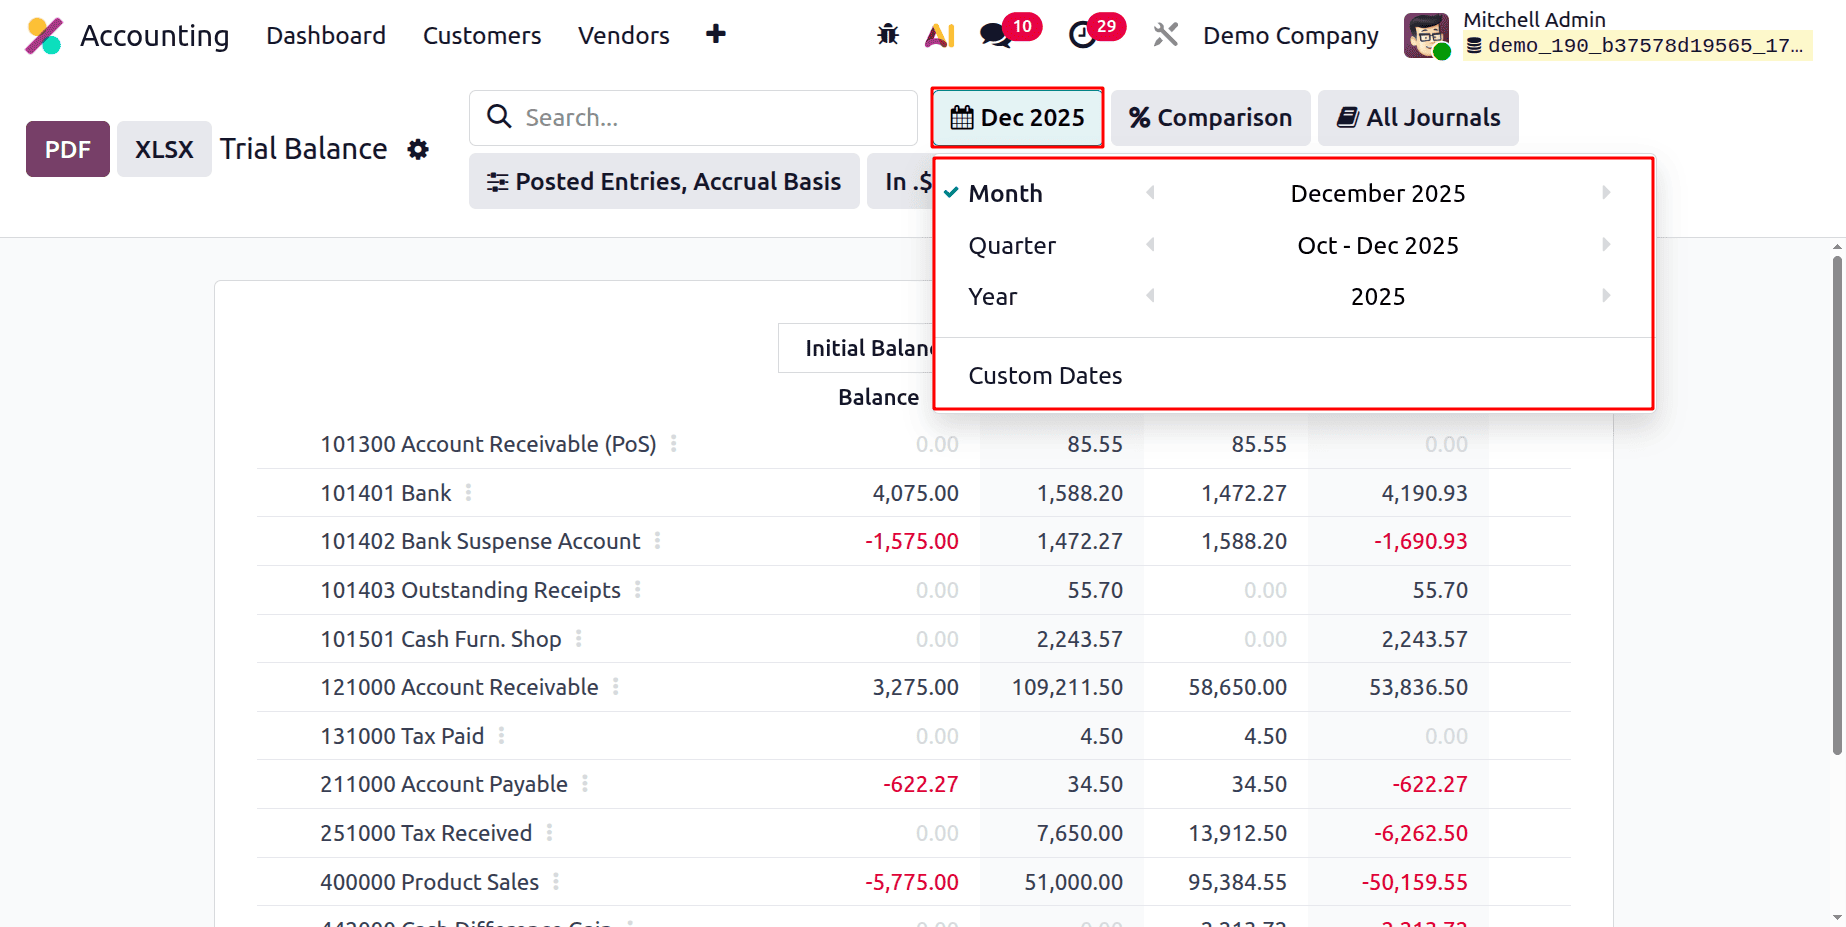Click the plus icon in the top menu
Screen dimensions: 1846x927
point(716,34)
